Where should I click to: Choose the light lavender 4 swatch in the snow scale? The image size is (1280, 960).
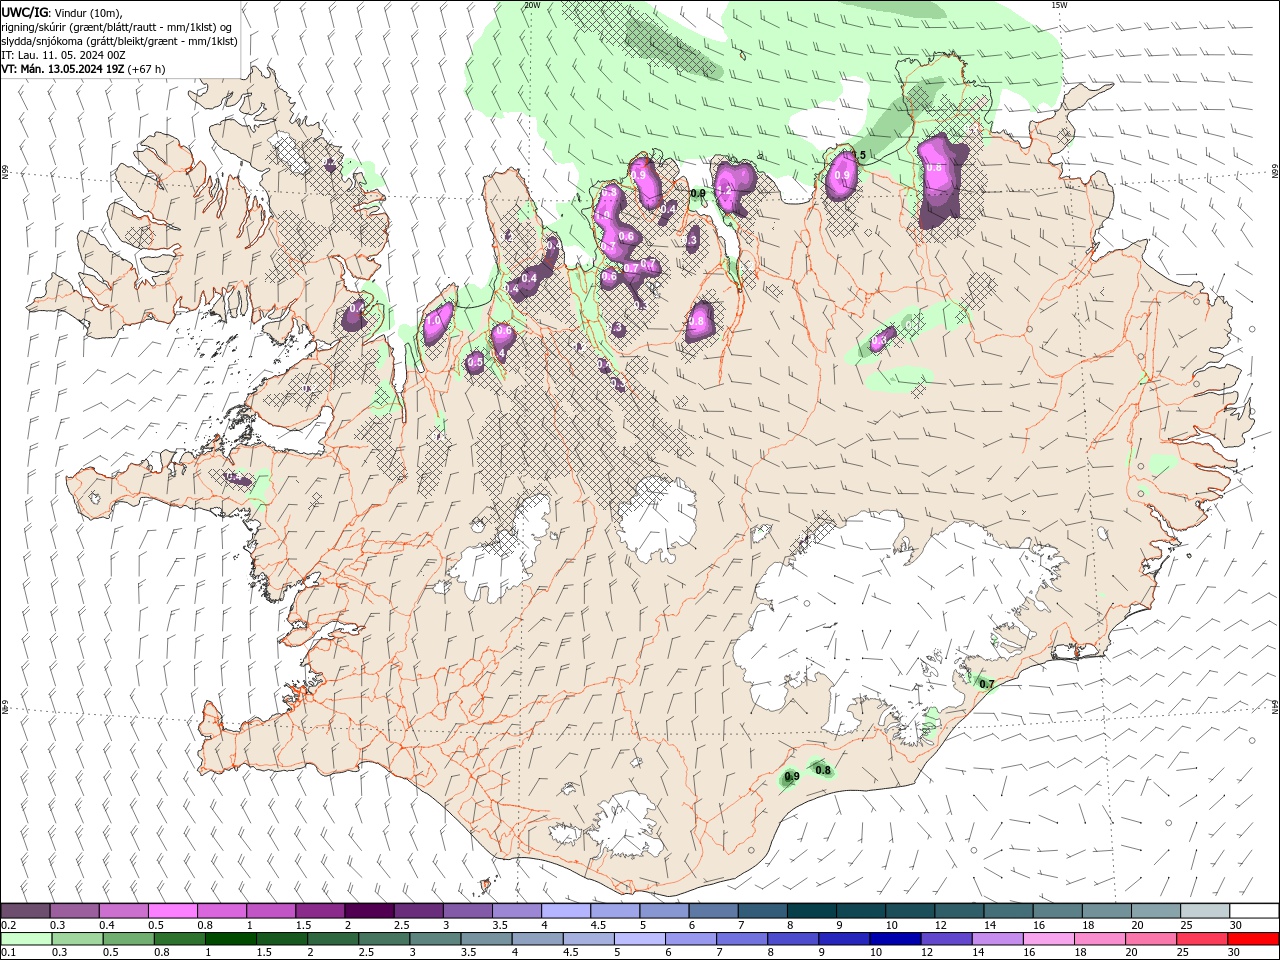pyautogui.click(x=566, y=911)
